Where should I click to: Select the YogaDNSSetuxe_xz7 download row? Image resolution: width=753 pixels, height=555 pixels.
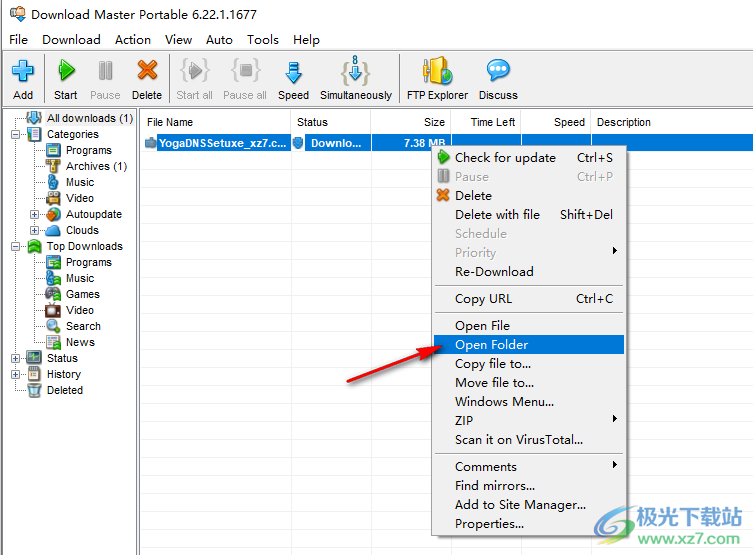click(447, 143)
